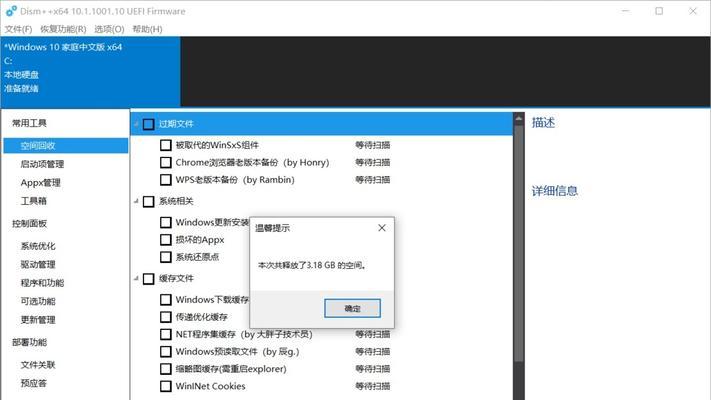Open the 恢复功能(R) menu
The width and height of the screenshot is (711, 400).
[63, 29]
